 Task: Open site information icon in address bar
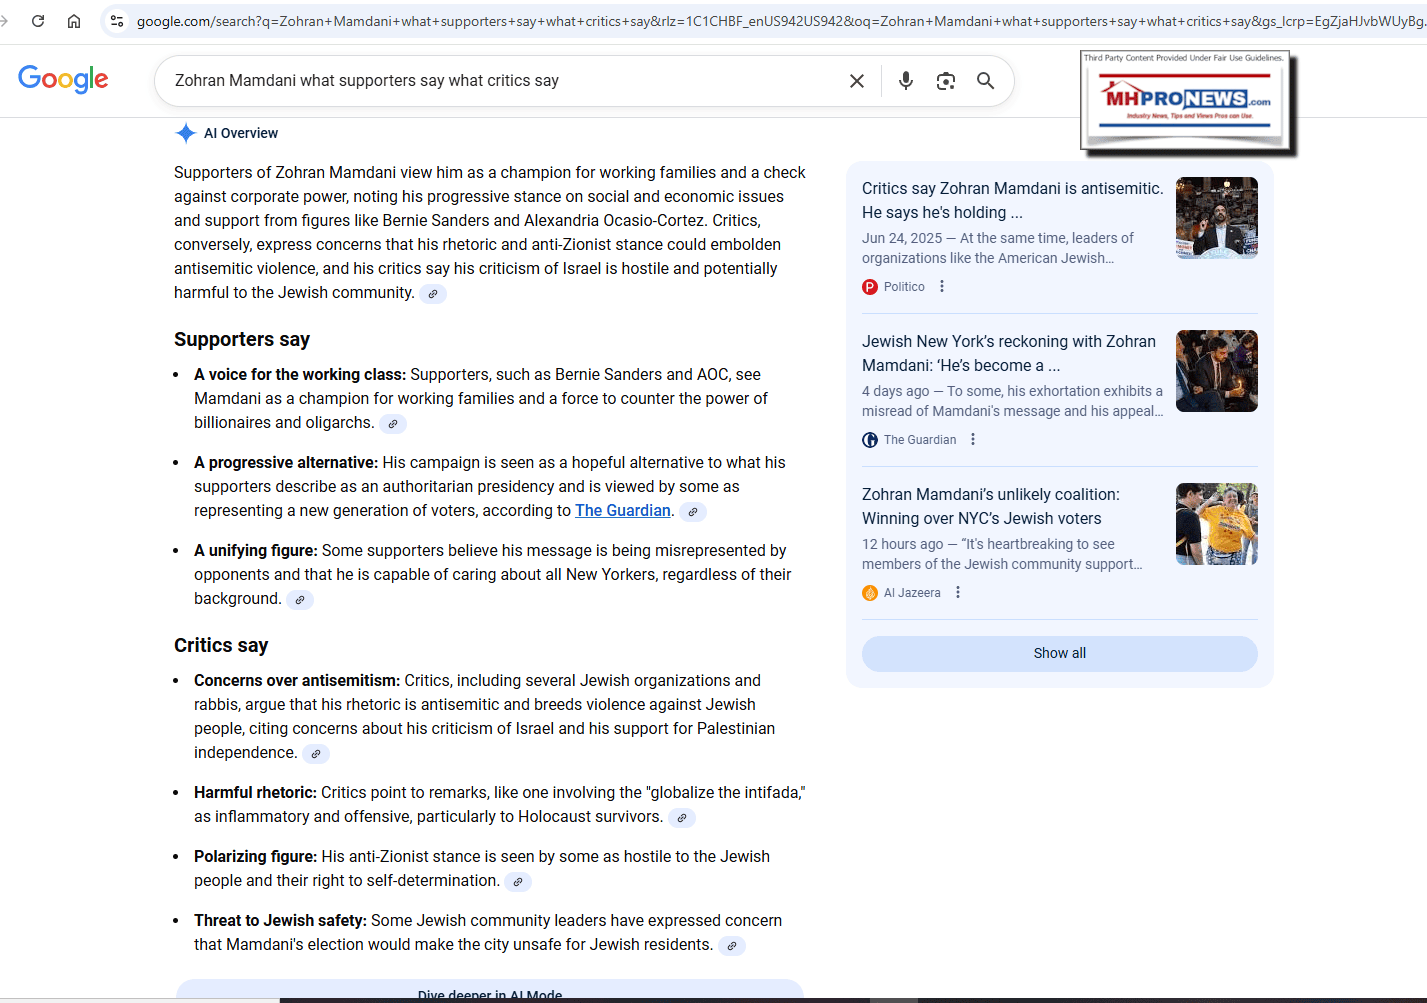pyautogui.click(x=117, y=21)
